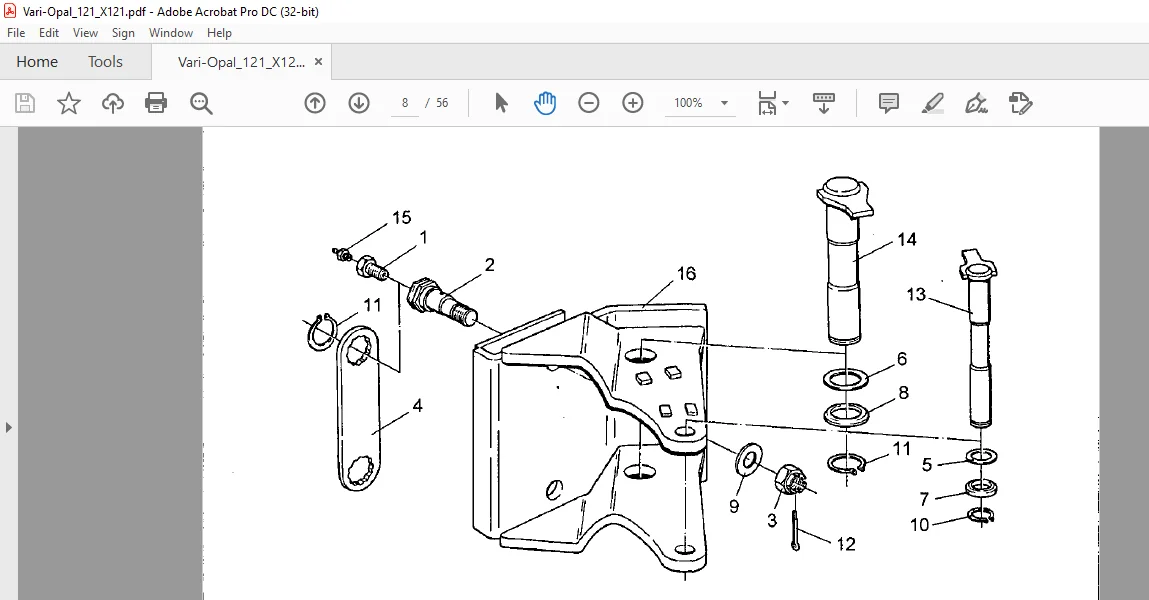This screenshot has width=1149, height=600.
Task: Click the 100% zoom value field
Action: [x=688, y=103]
